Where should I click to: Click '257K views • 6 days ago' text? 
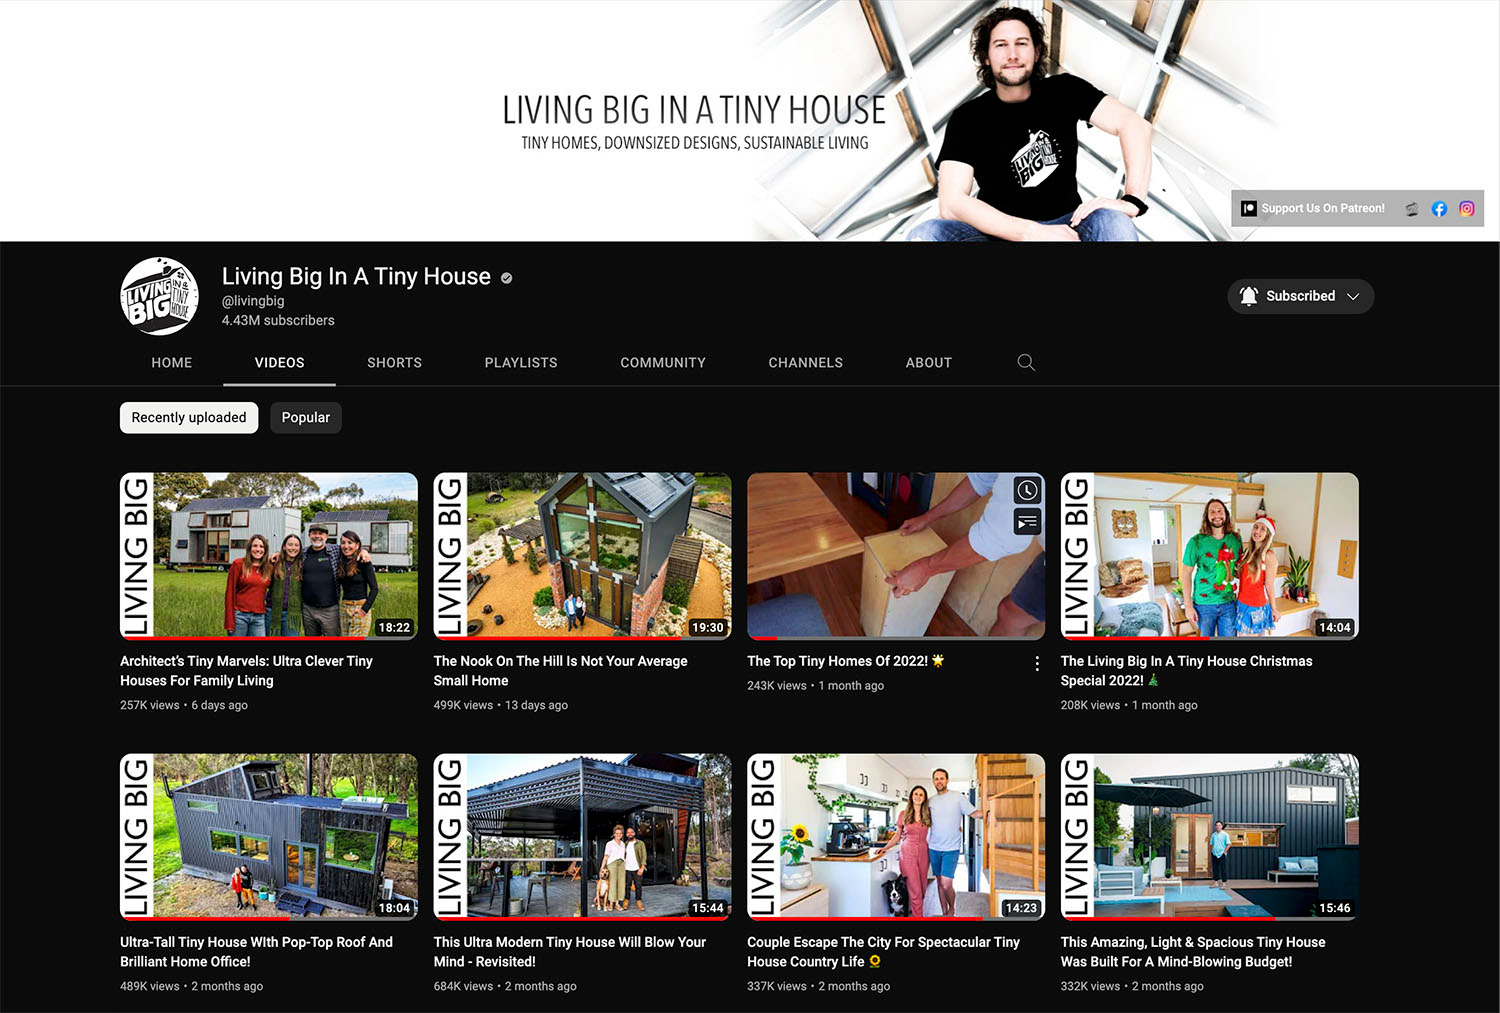(x=184, y=705)
